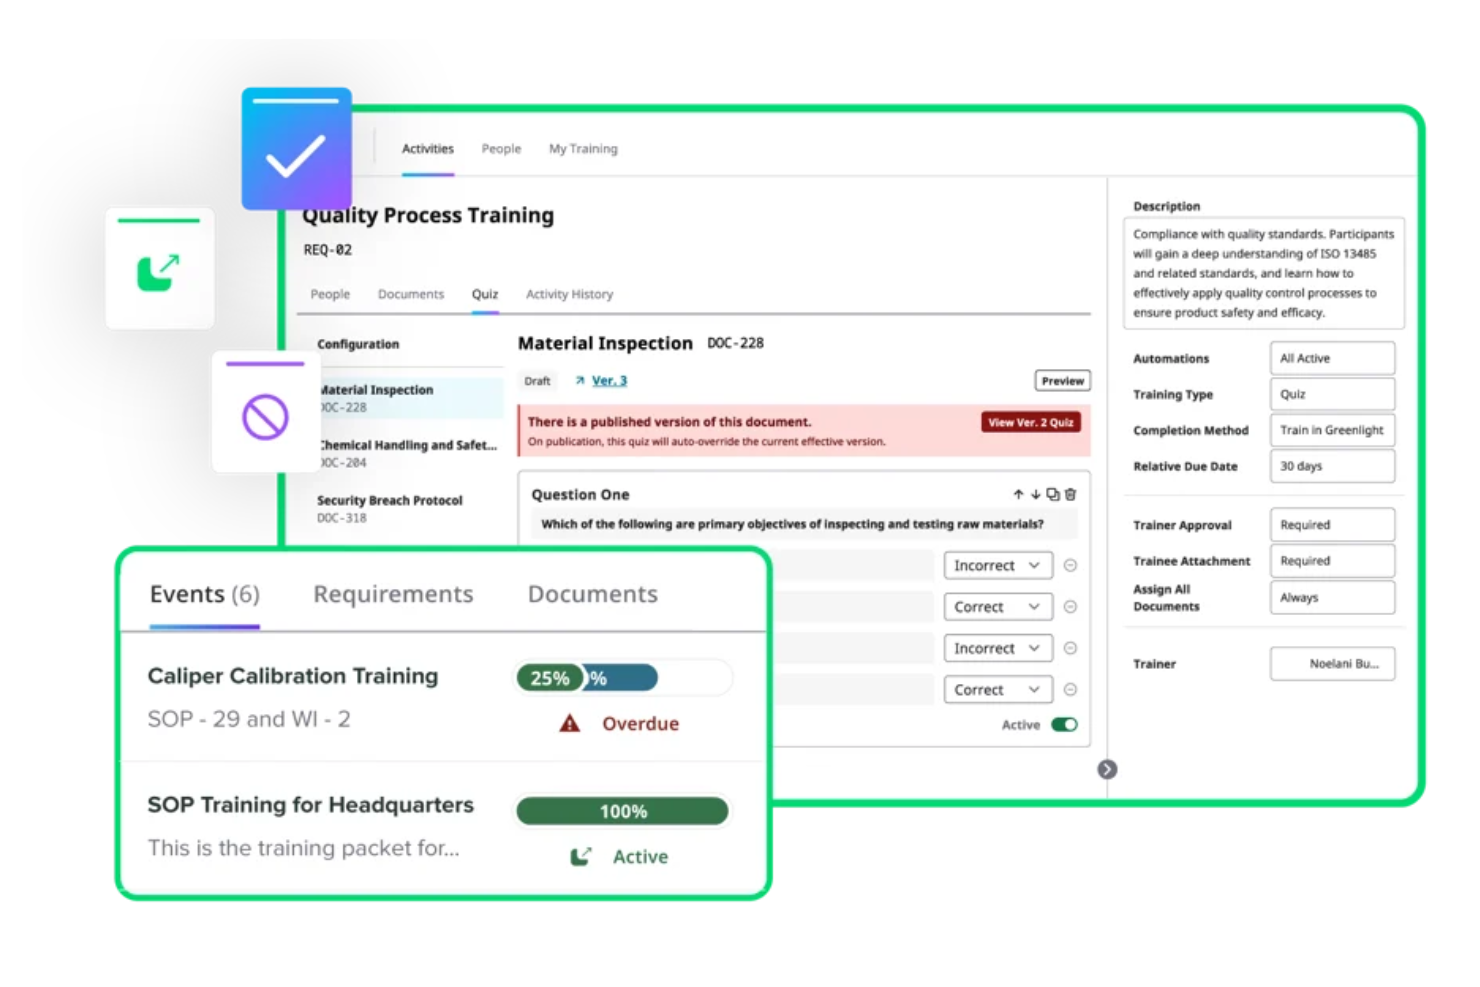Remove the first Incorrect answer option

(x=1070, y=565)
